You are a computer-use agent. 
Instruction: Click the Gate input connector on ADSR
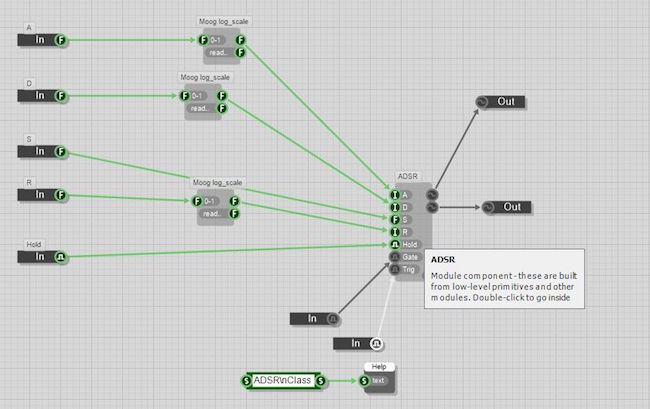(396, 257)
